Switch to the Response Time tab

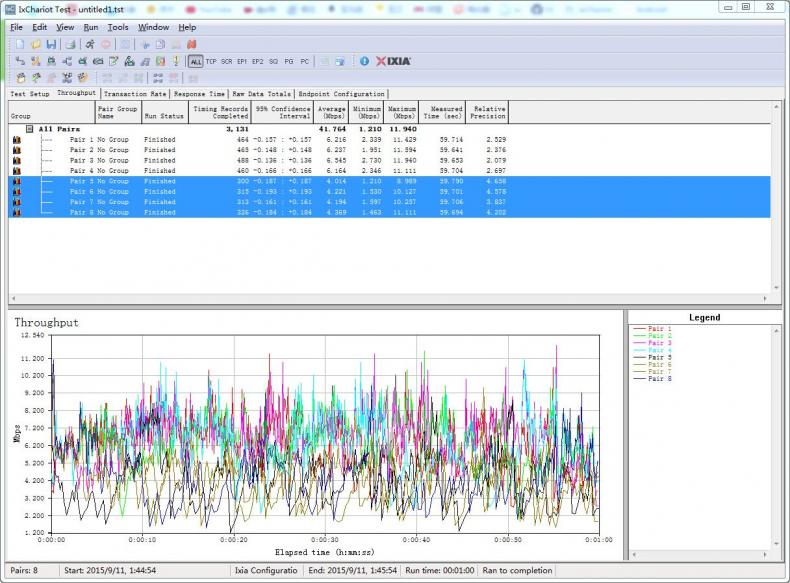tap(199, 94)
